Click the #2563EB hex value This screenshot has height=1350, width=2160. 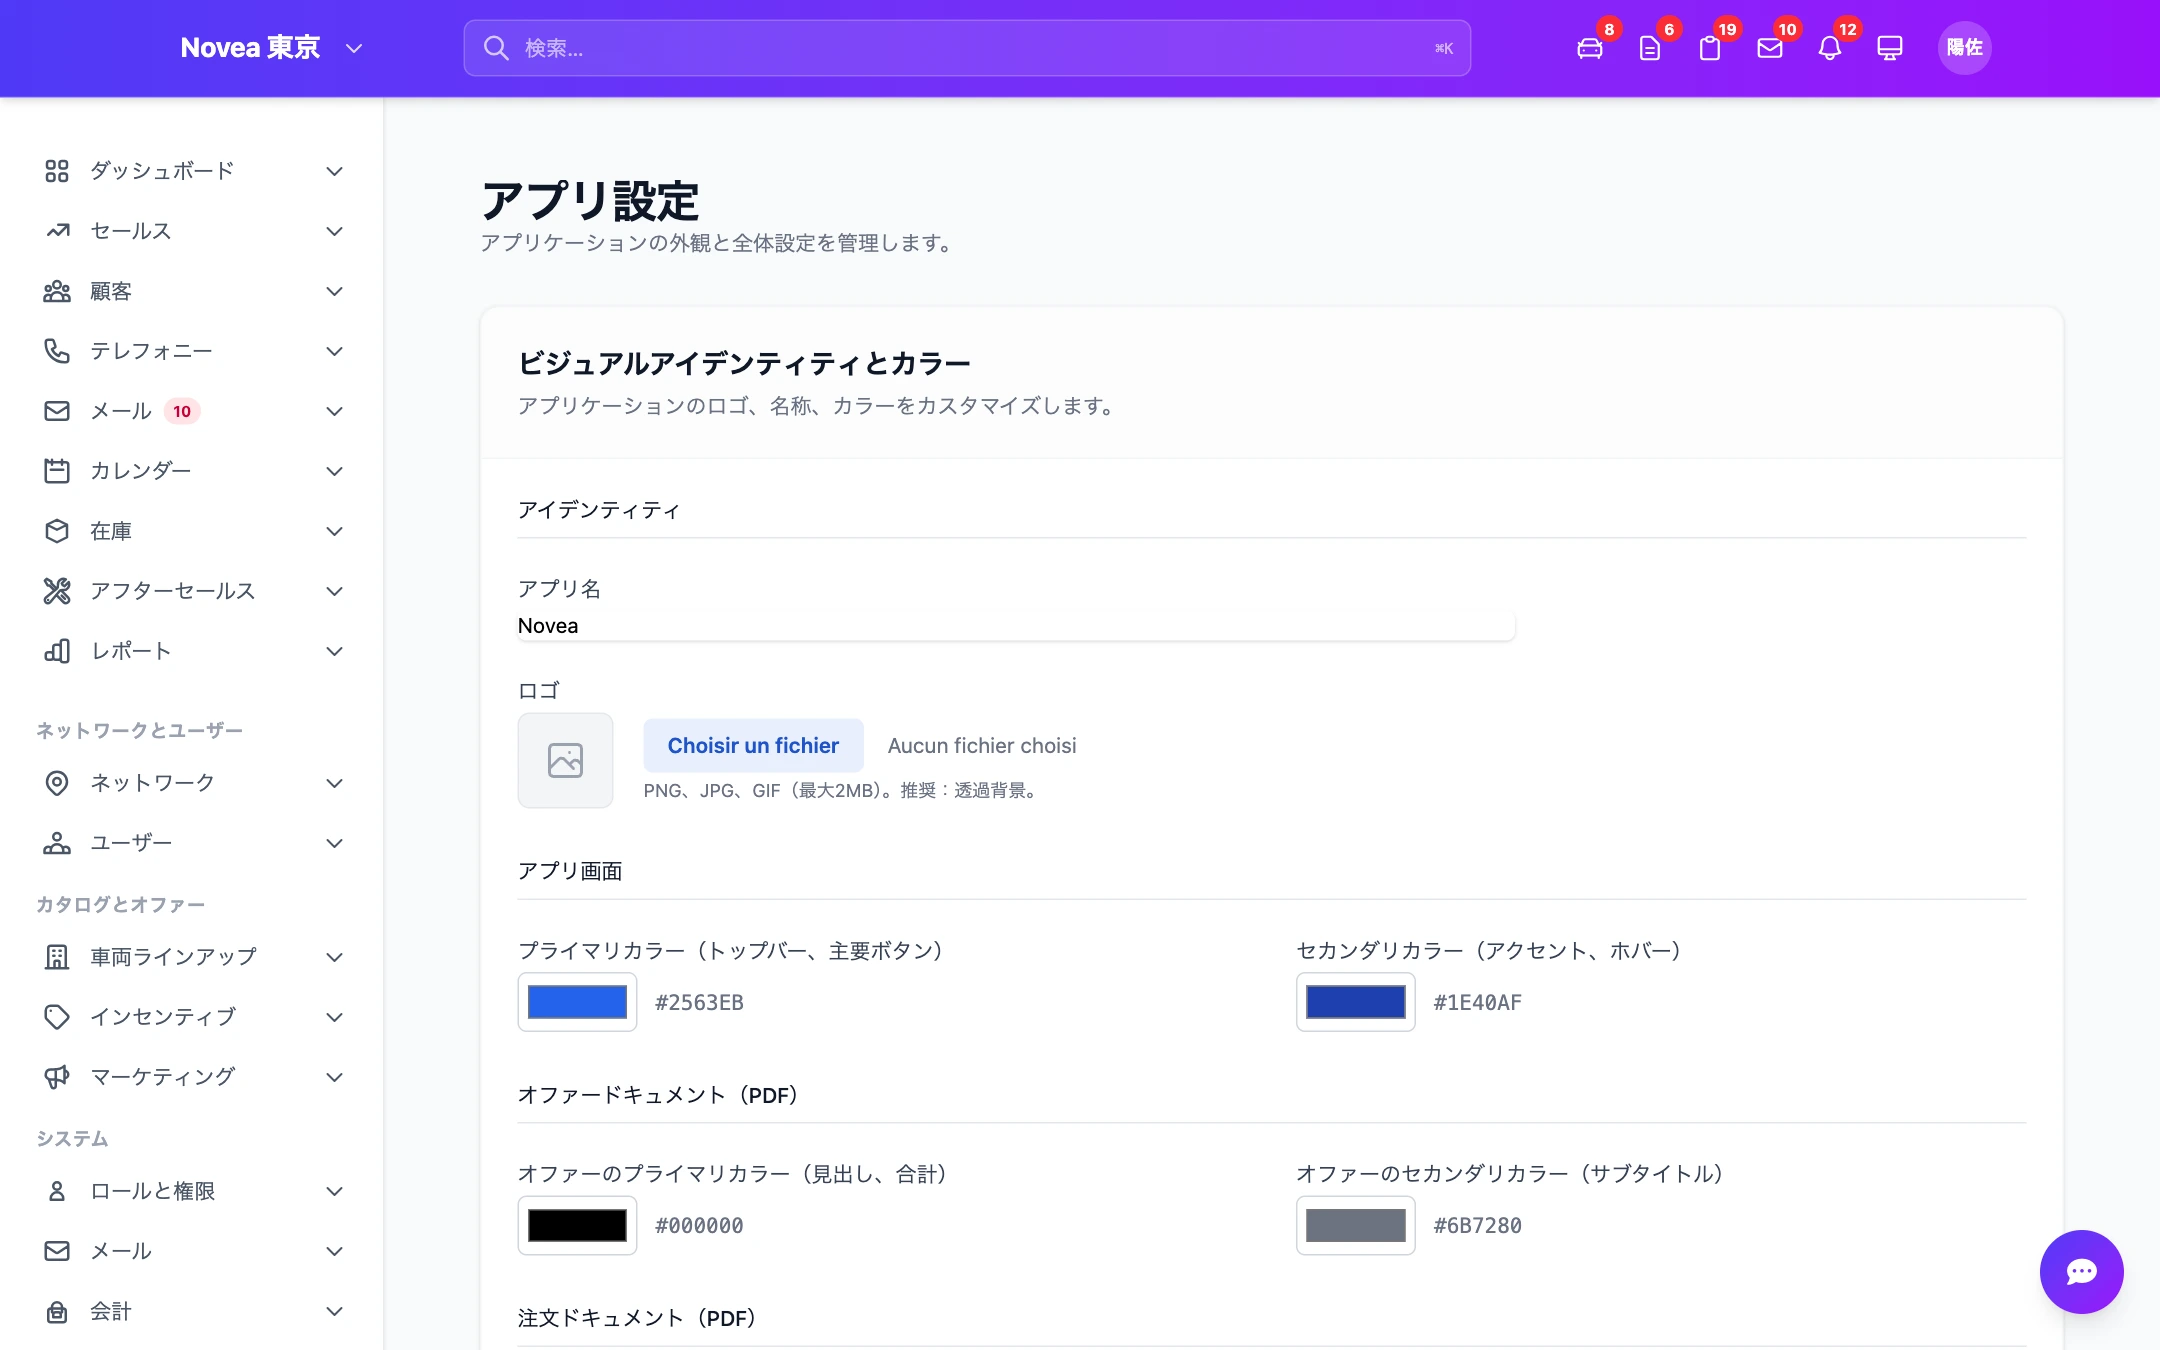click(699, 1003)
